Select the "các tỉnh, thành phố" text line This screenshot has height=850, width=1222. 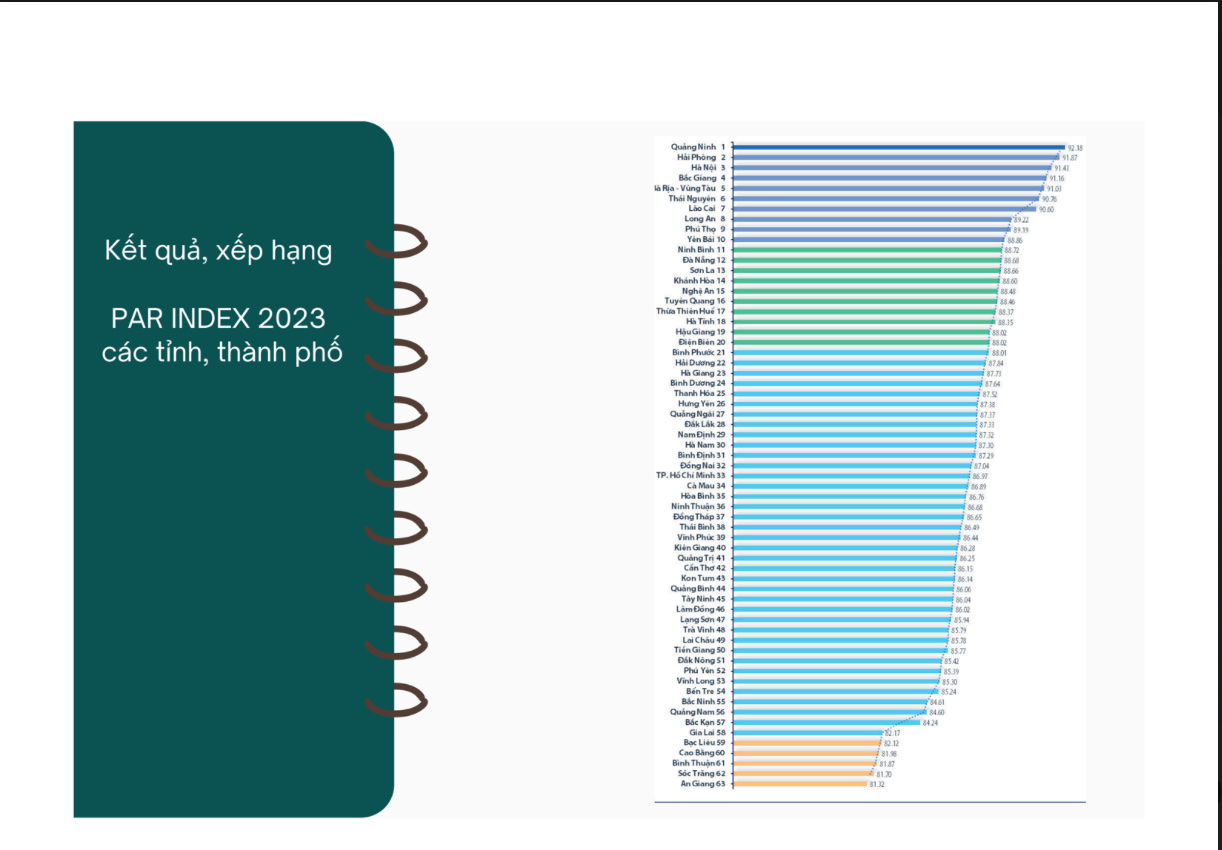(221, 353)
